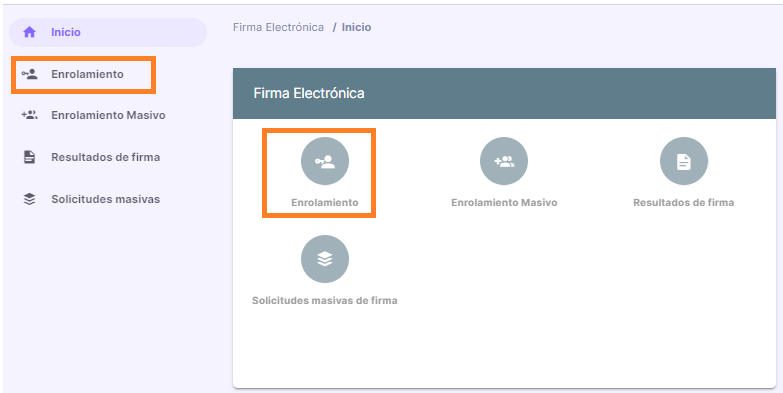Select Resultados de firma card label

click(x=684, y=203)
